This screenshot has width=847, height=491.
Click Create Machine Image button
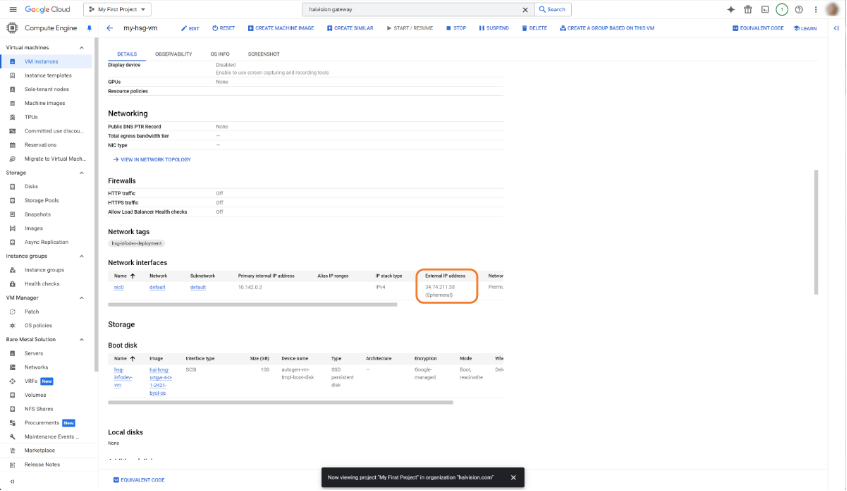point(279,28)
